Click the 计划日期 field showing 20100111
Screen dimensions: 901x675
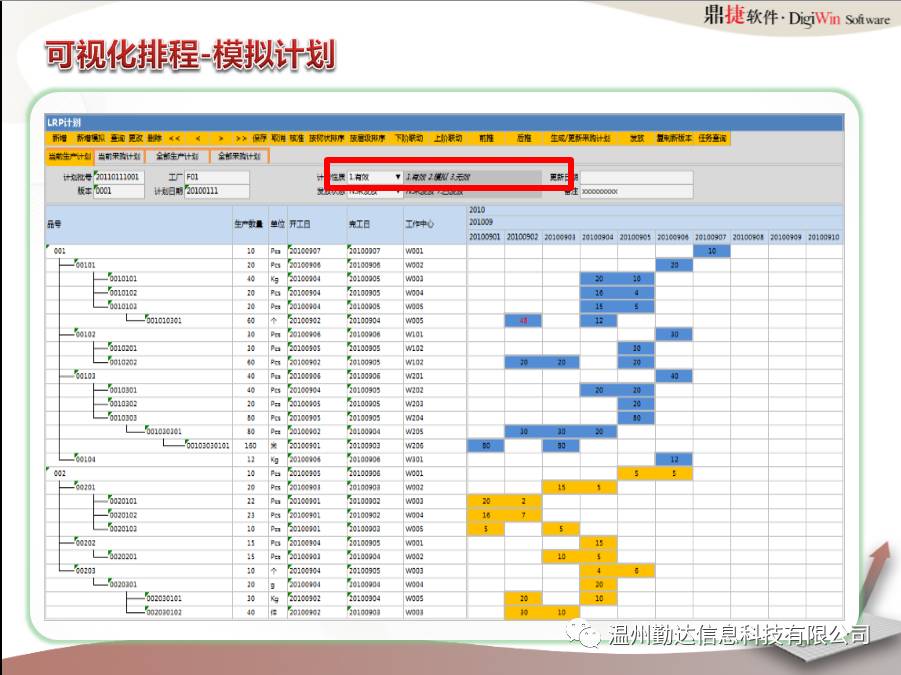coord(216,191)
